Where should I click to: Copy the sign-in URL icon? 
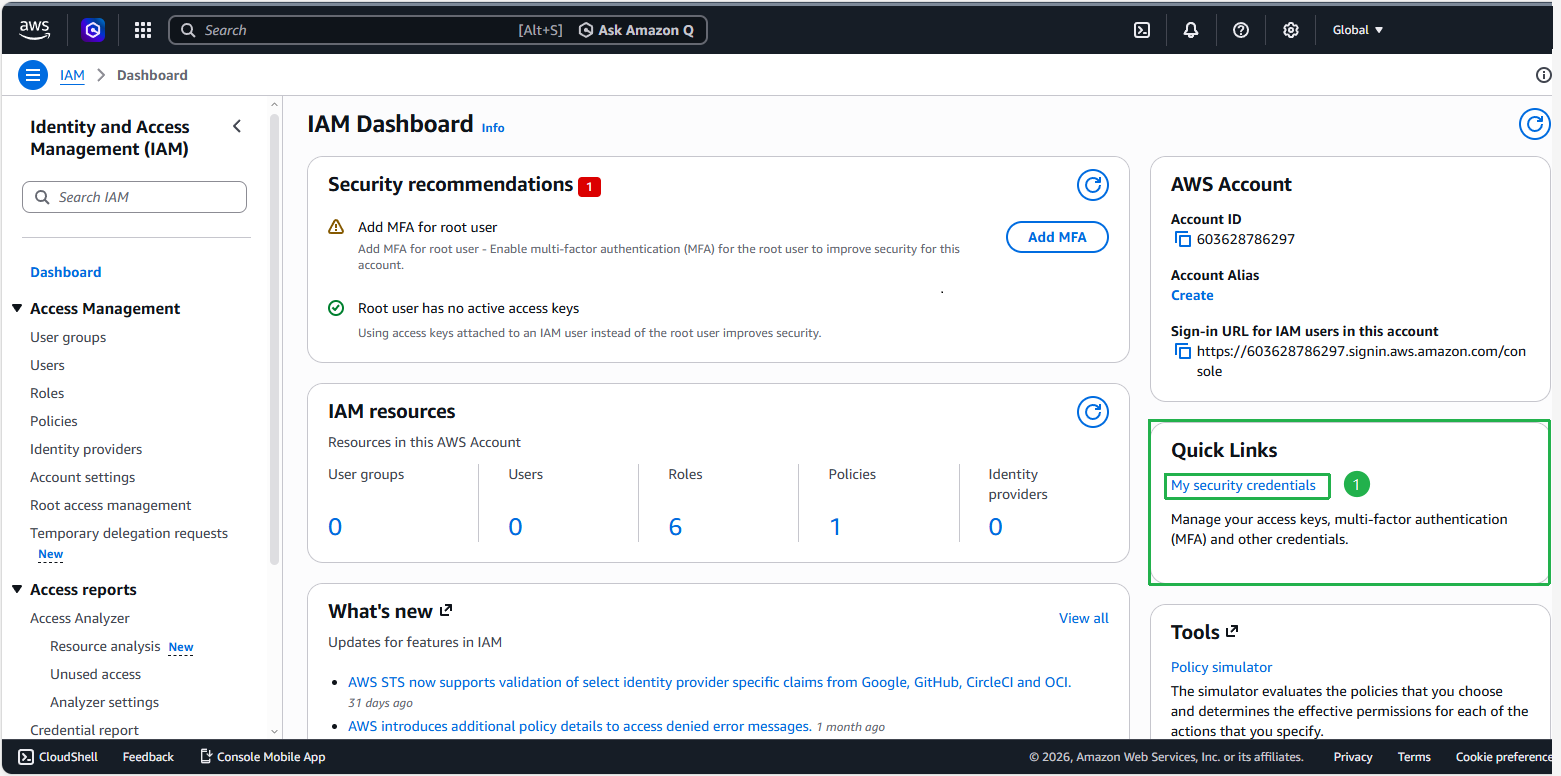[1183, 351]
